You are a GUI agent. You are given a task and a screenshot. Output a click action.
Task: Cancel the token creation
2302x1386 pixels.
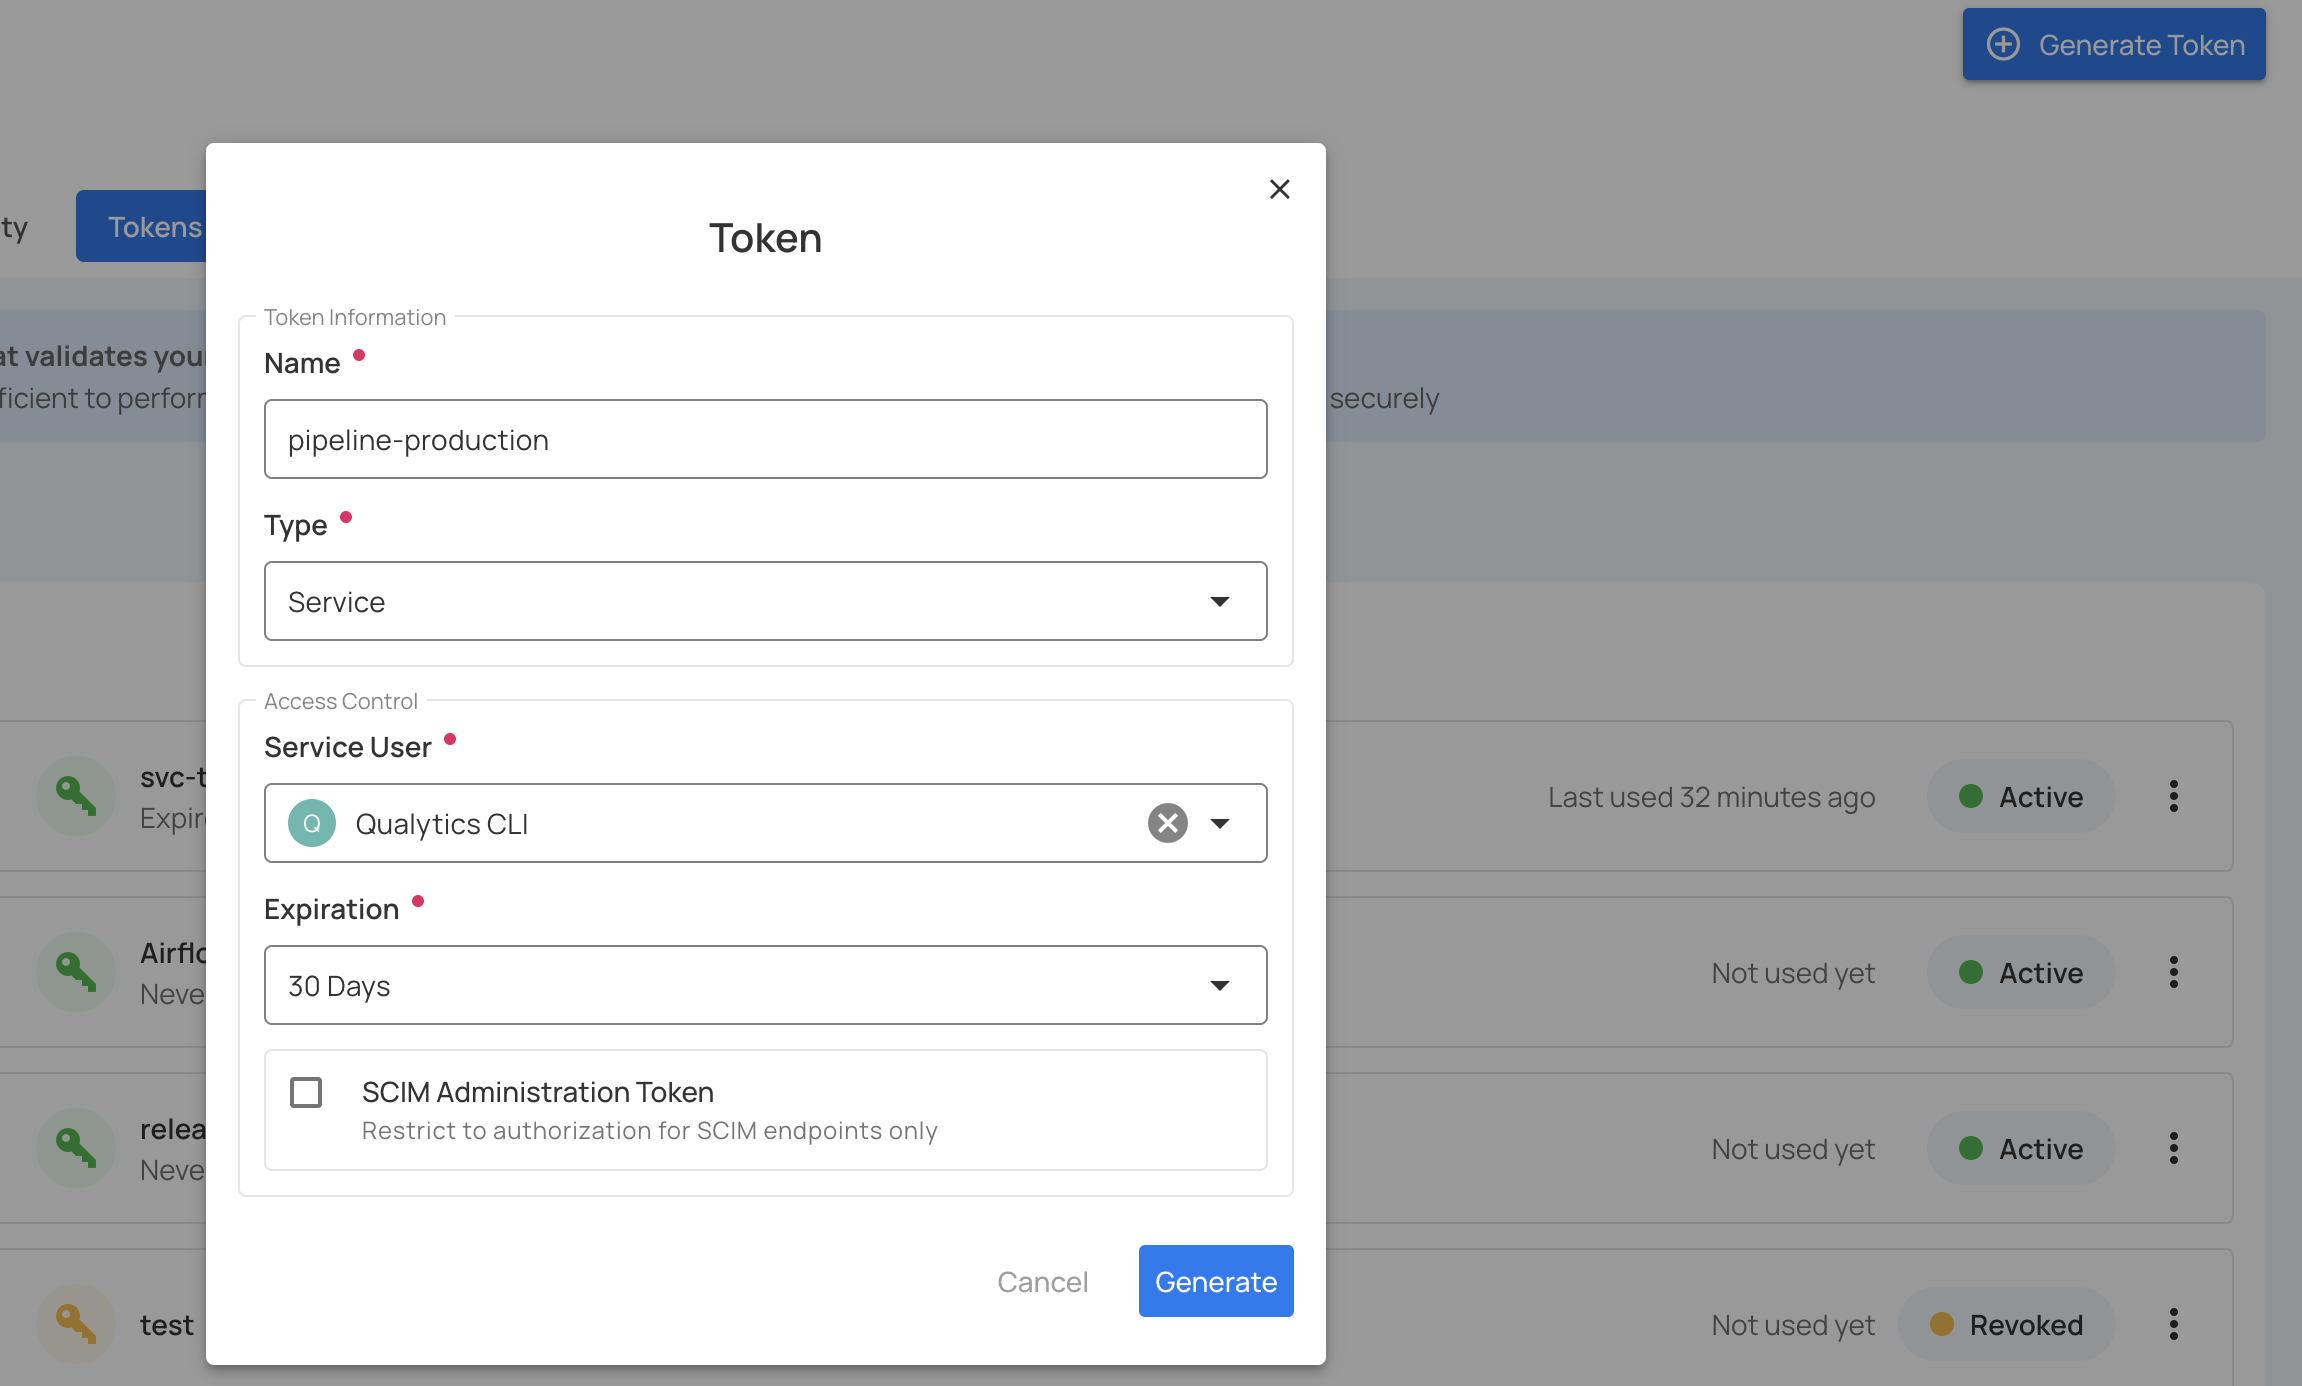click(x=1042, y=1281)
